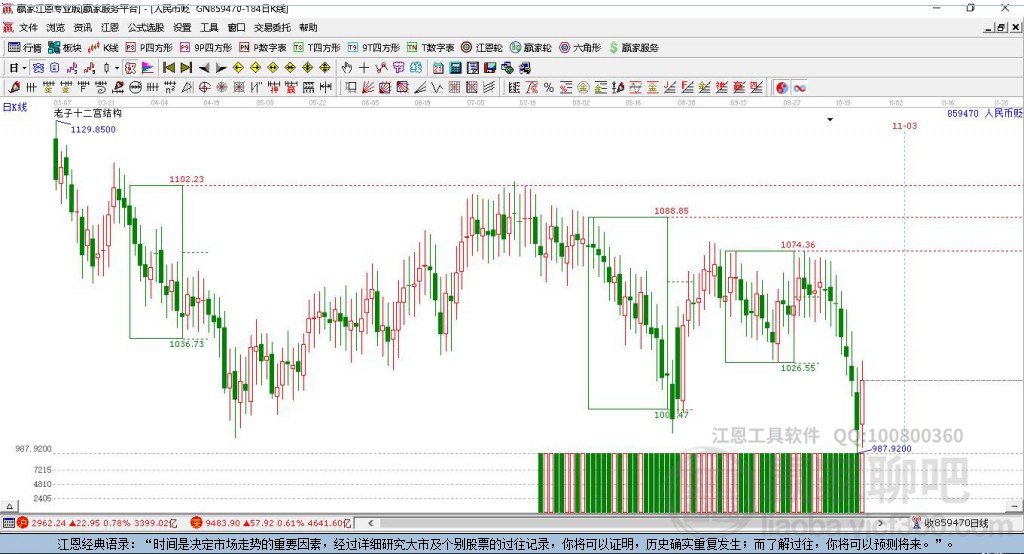
Task: Toggle the purple staircase indicator icon
Action: (72, 68)
